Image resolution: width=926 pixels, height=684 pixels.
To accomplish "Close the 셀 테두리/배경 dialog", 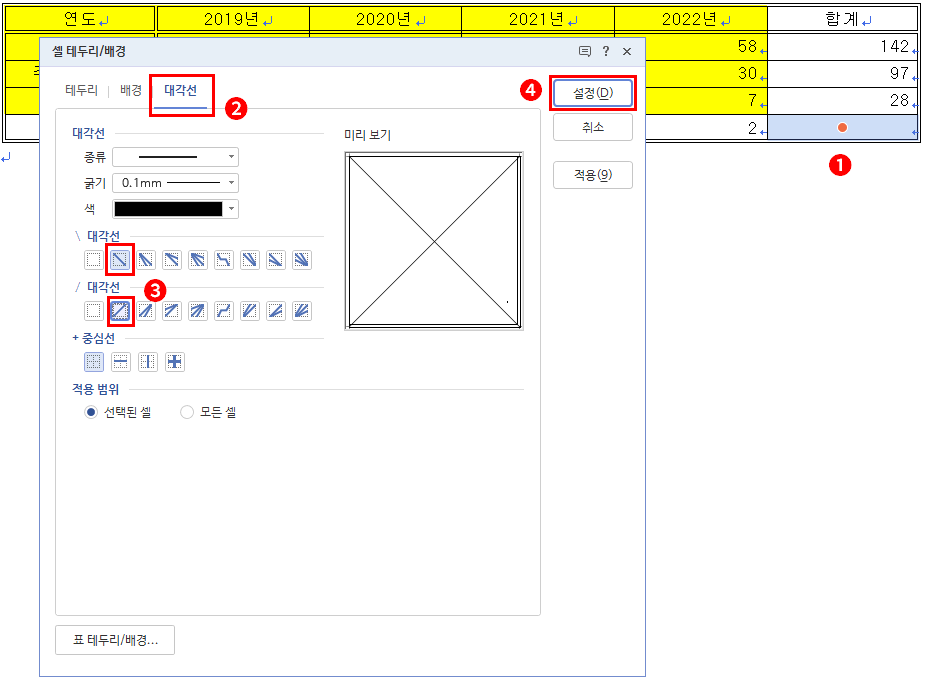I will point(627,51).
